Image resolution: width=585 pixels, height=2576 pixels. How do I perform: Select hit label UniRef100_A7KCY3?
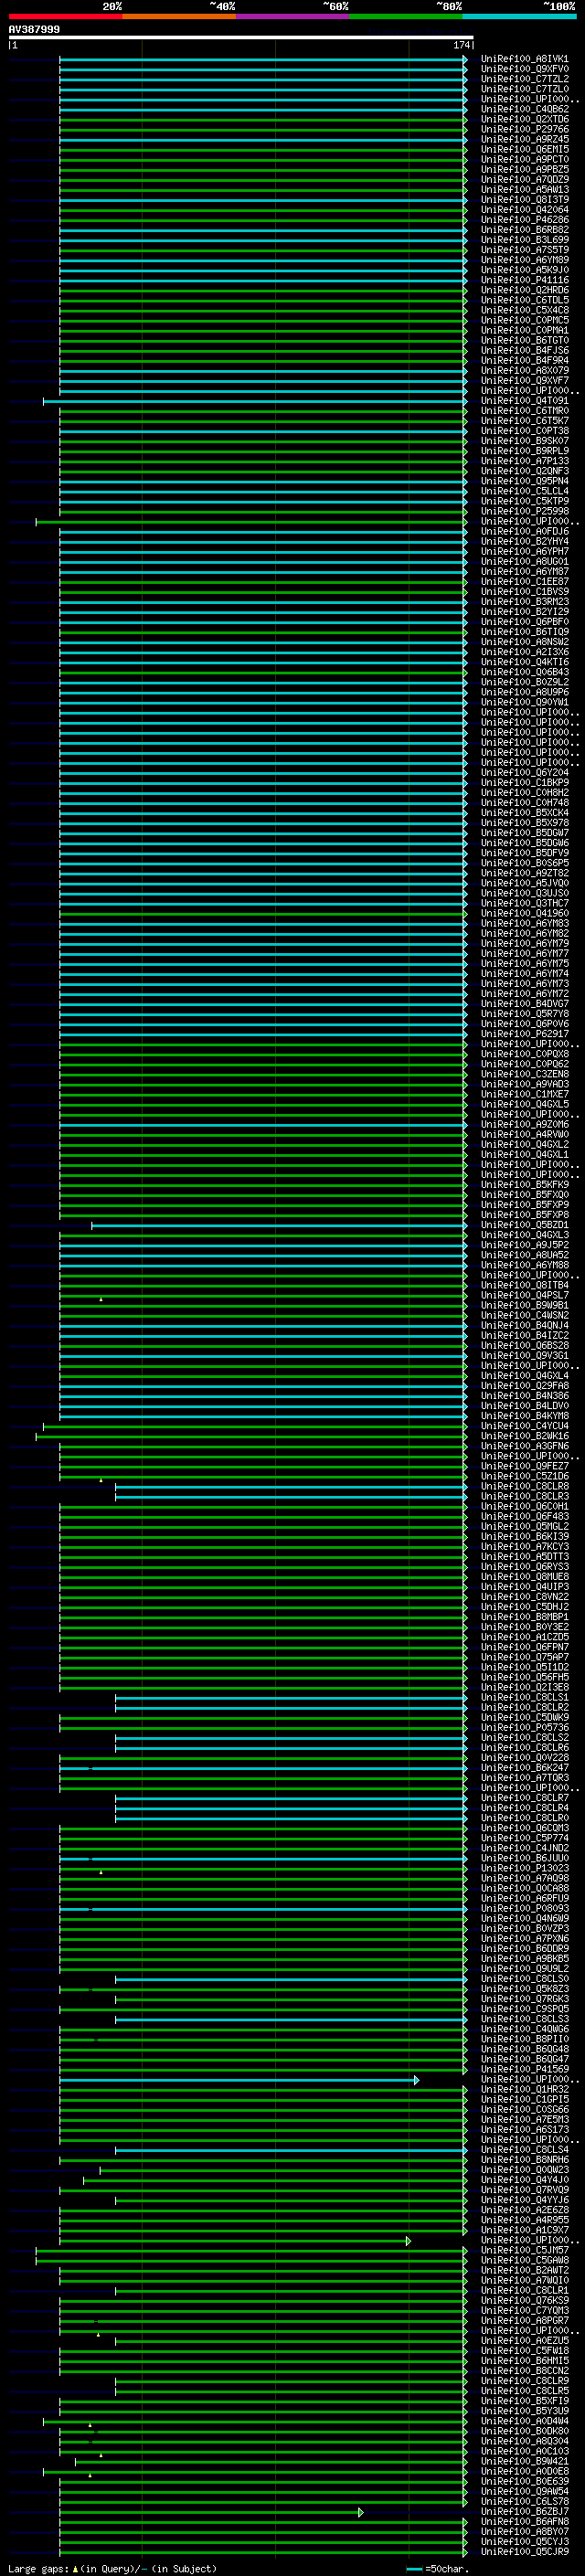coord(525,1546)
